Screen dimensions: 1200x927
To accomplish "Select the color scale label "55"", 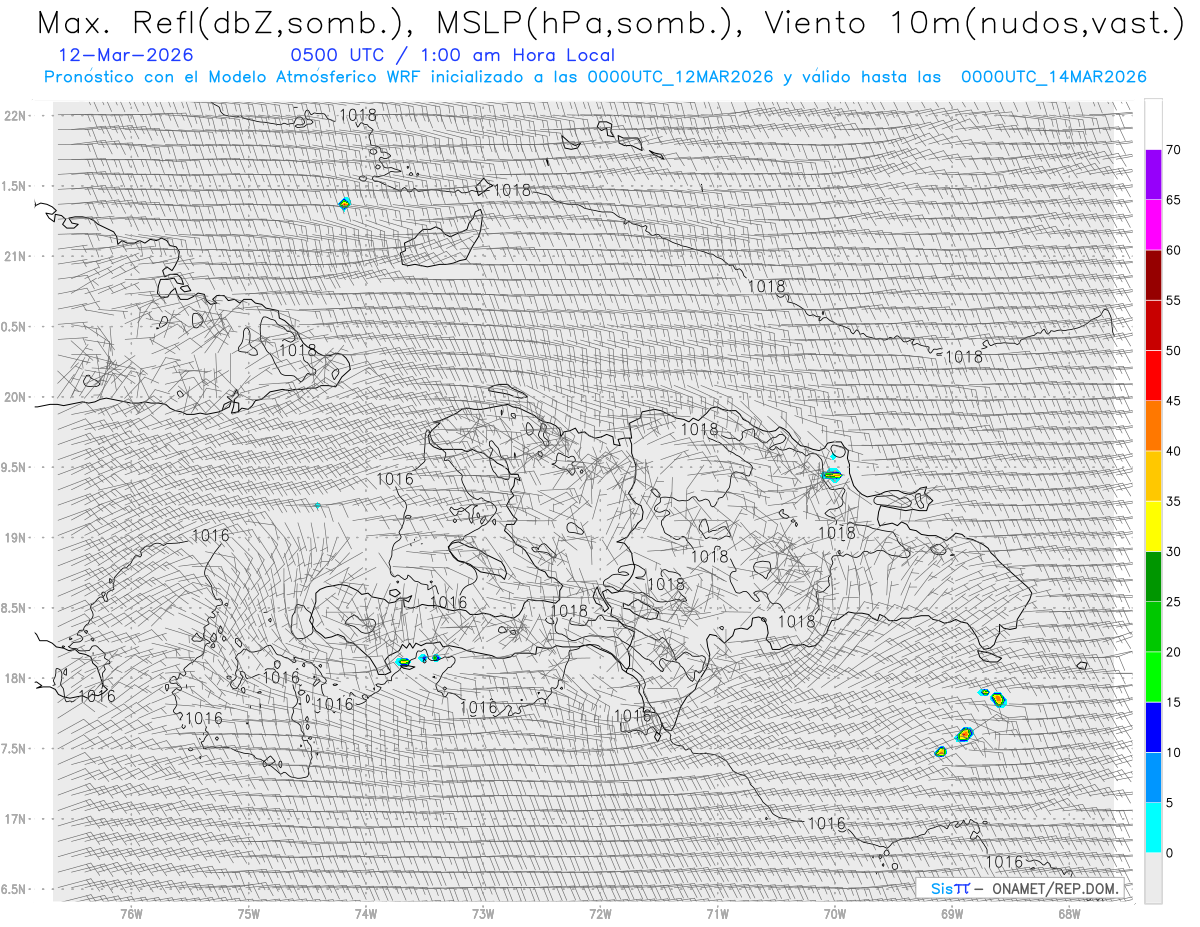I will [1173, 300].
